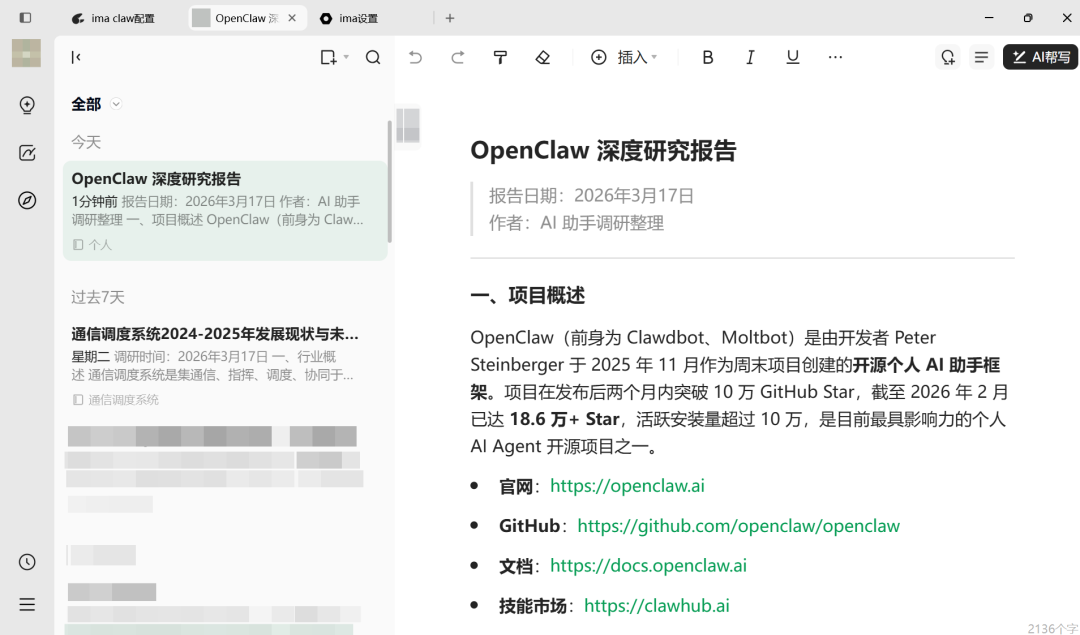Switch to the ima claw配置 tab
The height and width of the screenshot is (635, 1080).
pos(114,19)
